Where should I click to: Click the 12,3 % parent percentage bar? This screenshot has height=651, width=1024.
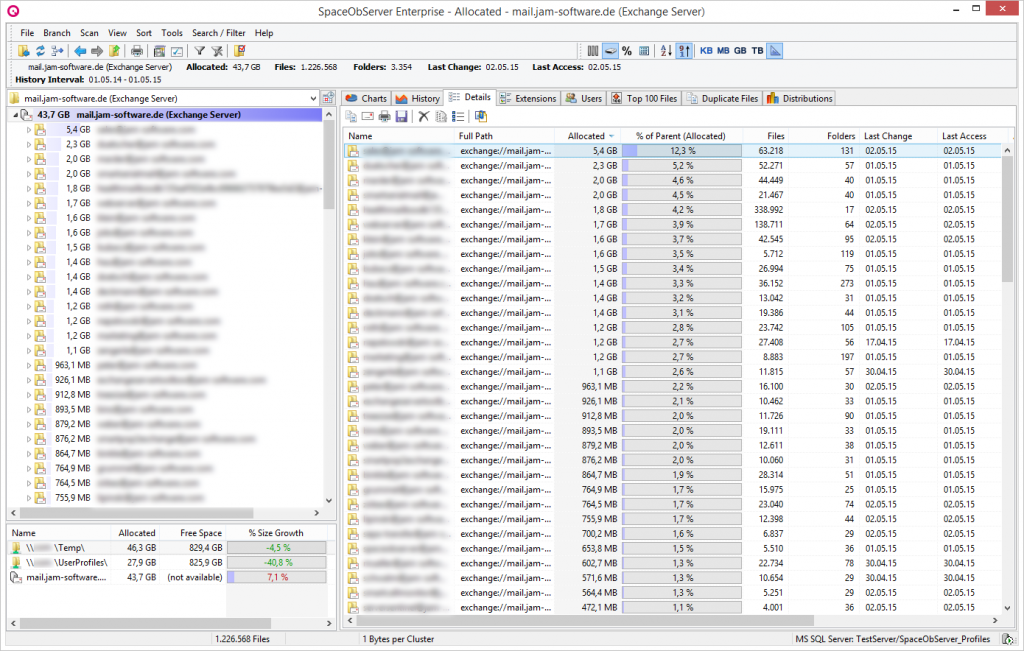pyautogui.click(x=682, y=151)
